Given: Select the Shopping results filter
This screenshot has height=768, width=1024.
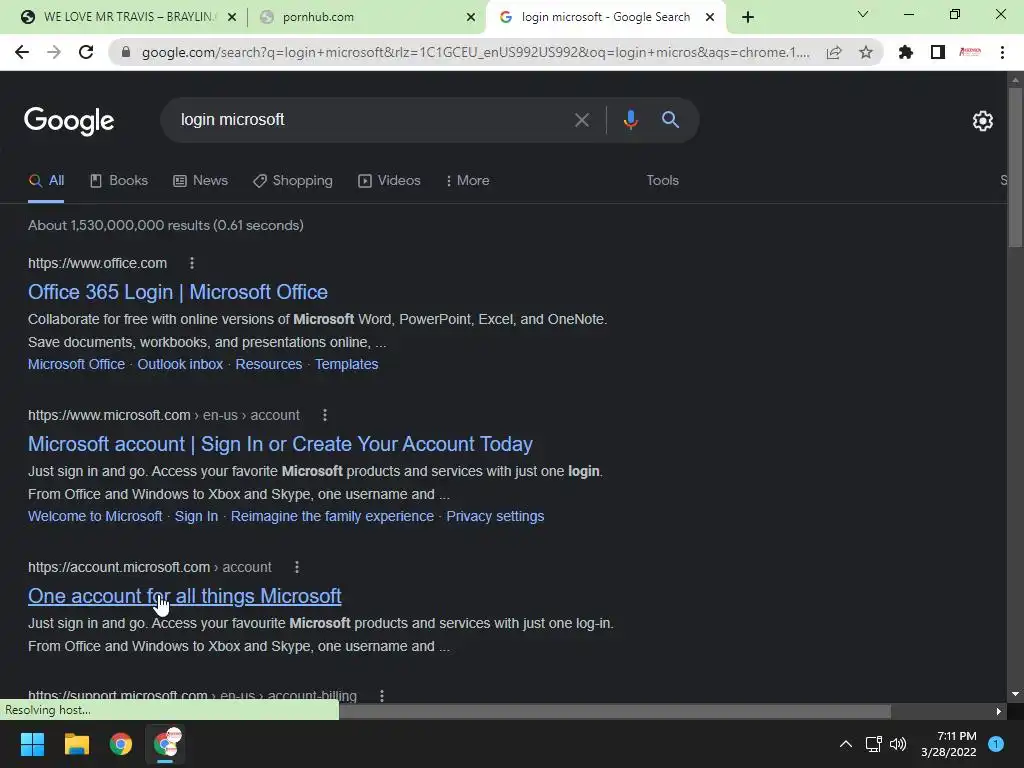Looking at the screenshot, I should [293, 181].
